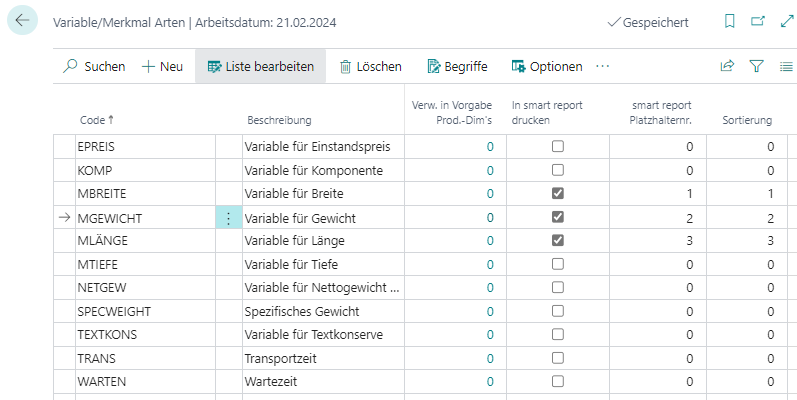
Task: Expand more toolbar actions ellipsis
Action: coord(602,66)
